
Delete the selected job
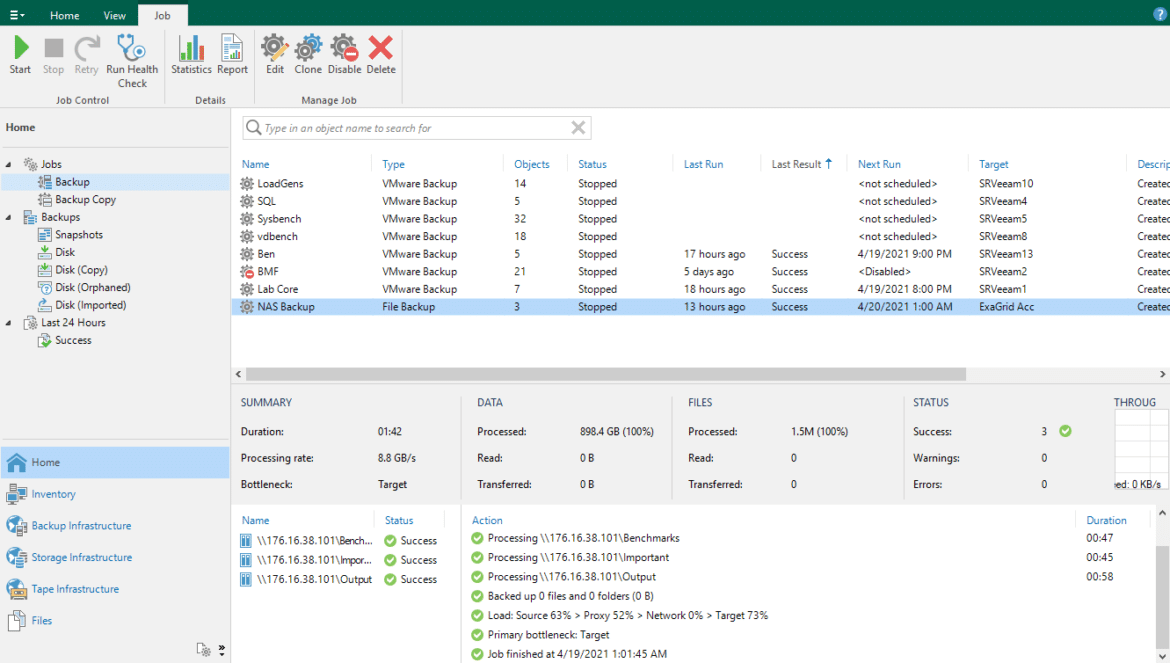point(381,54)
